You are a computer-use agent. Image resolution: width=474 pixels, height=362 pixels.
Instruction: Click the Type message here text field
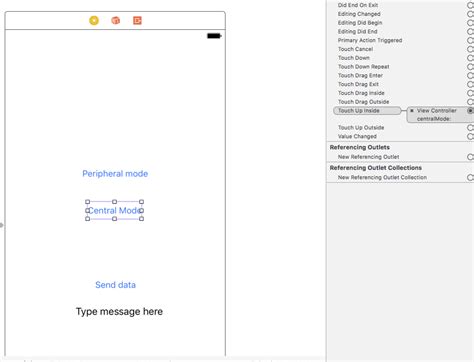119,311
